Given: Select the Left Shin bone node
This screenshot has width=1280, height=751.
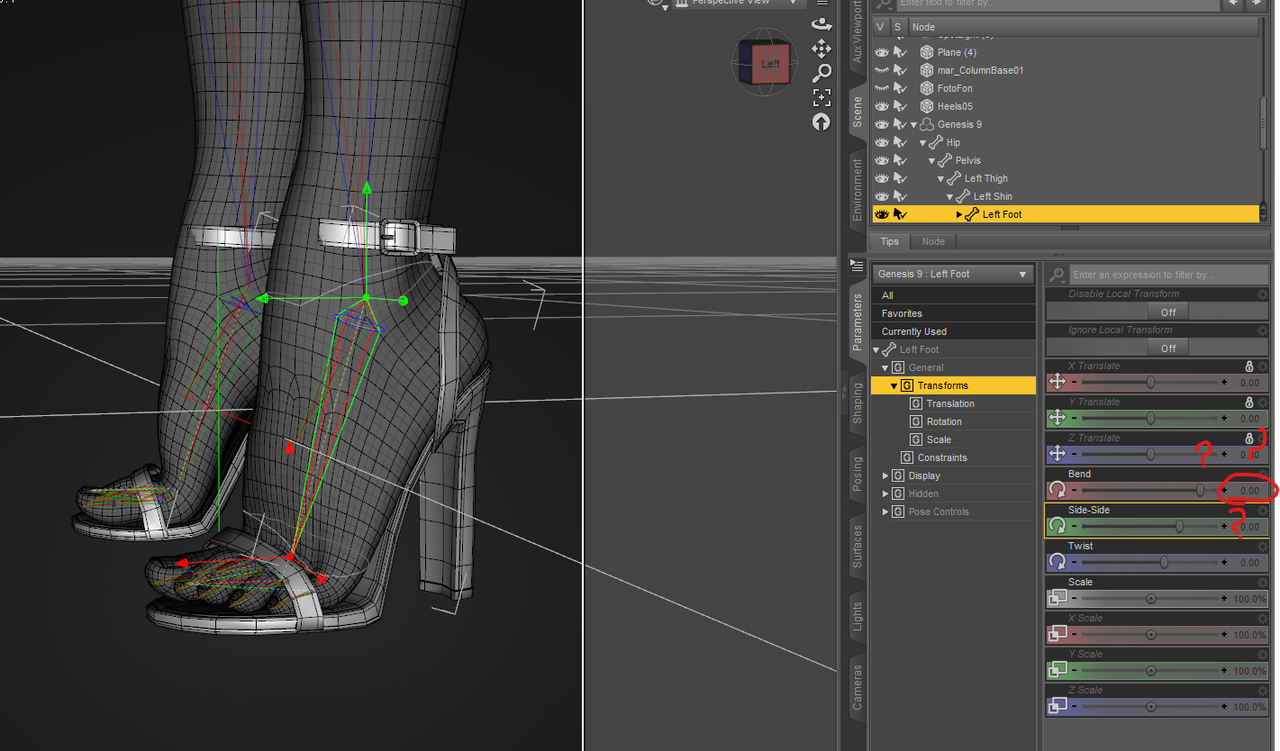Looking at the screenshot, I should click(992, 196).
